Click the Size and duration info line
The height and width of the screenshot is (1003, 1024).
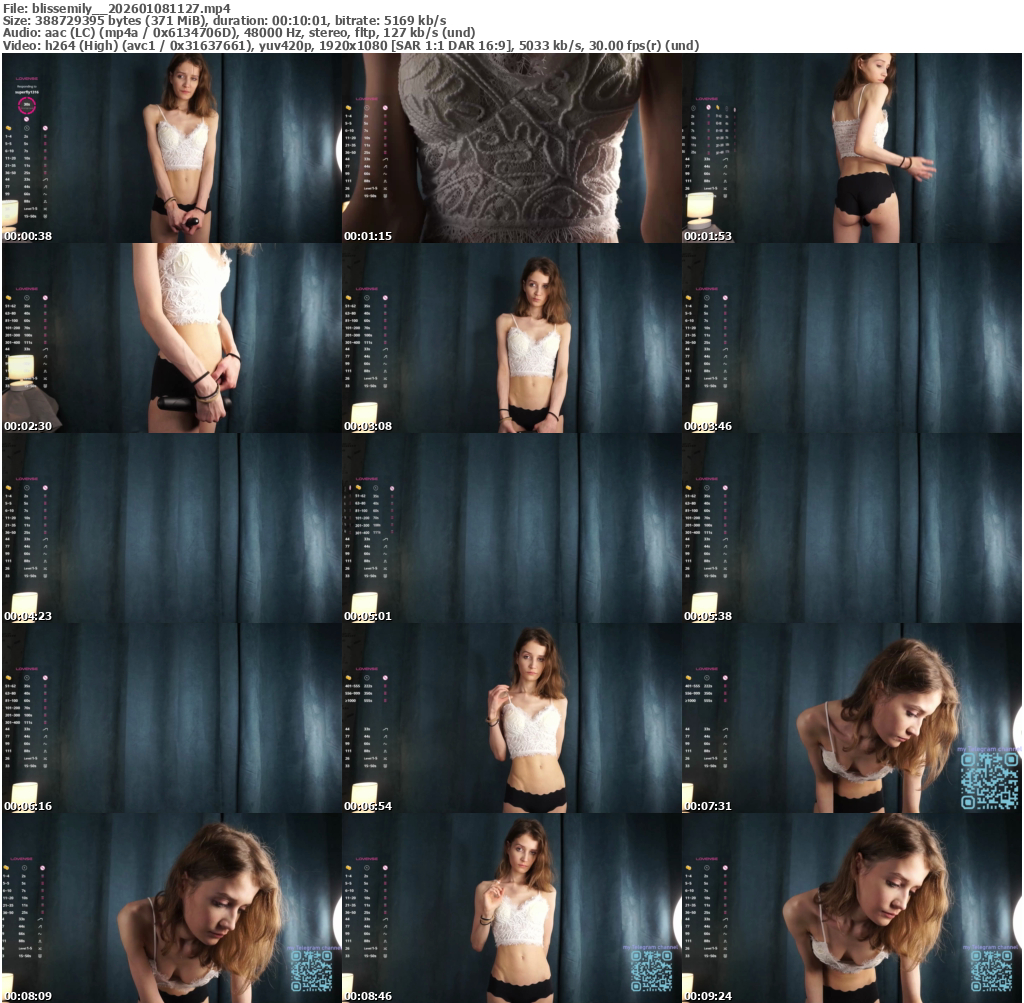(225, 20)
